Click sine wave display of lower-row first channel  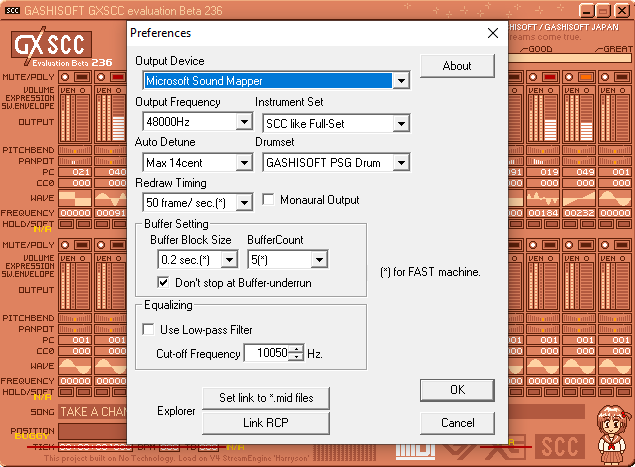(x=75, y=366)
